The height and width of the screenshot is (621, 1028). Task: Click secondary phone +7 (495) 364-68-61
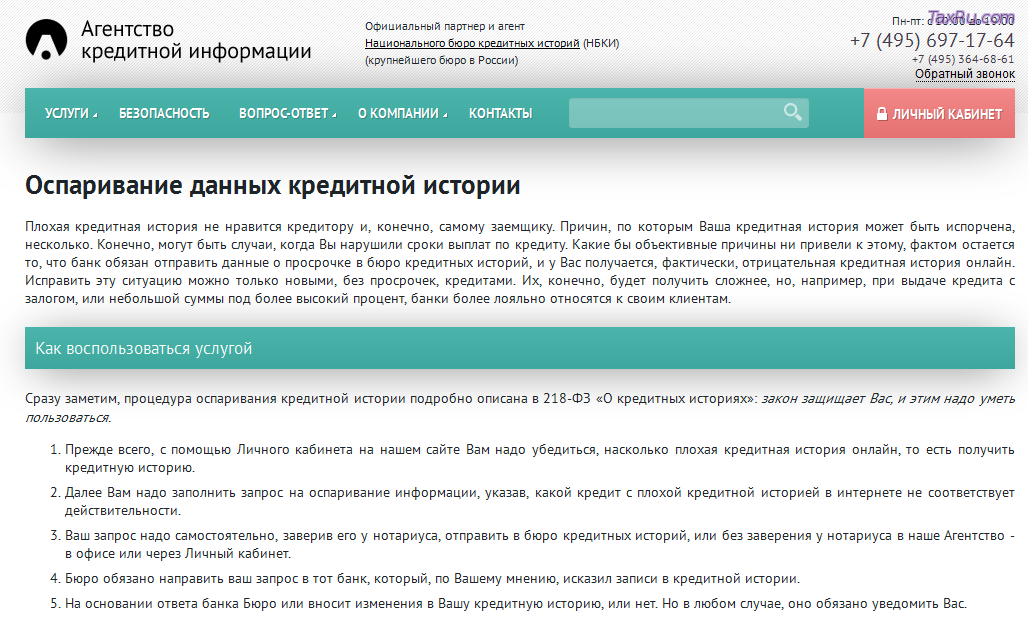(963, 59)
